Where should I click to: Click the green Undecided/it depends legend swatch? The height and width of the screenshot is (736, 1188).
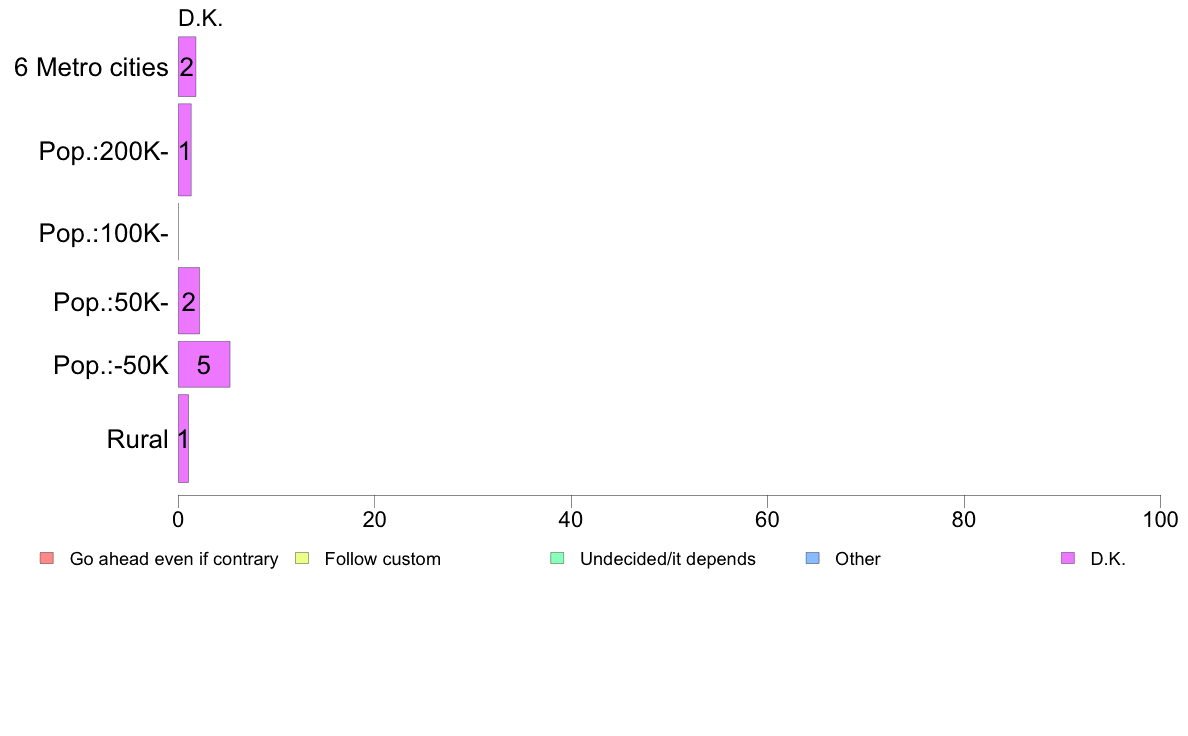pos(557,559)
